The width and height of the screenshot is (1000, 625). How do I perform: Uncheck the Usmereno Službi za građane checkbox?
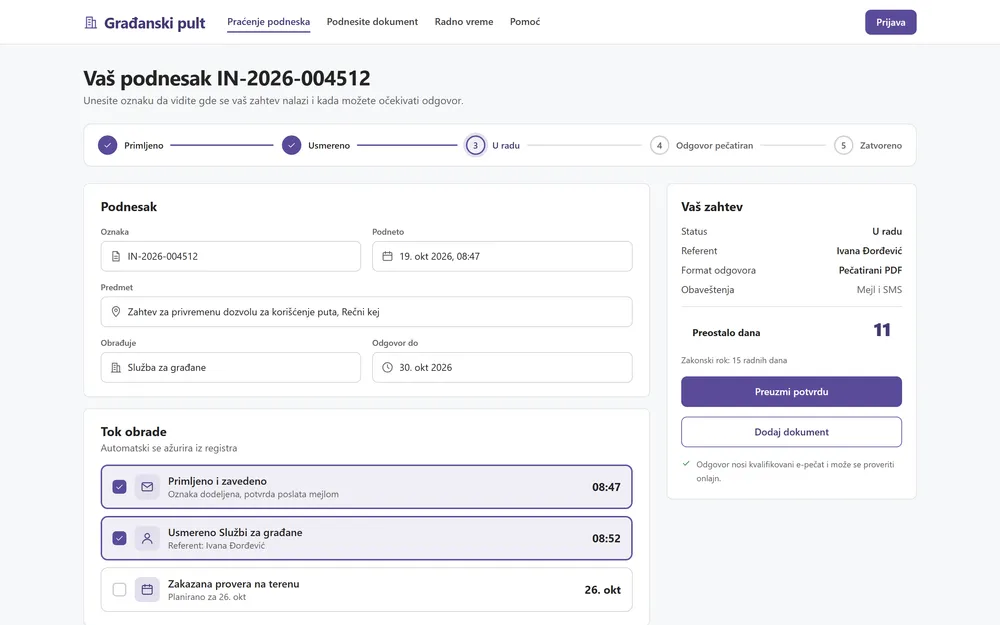point(119,538)
